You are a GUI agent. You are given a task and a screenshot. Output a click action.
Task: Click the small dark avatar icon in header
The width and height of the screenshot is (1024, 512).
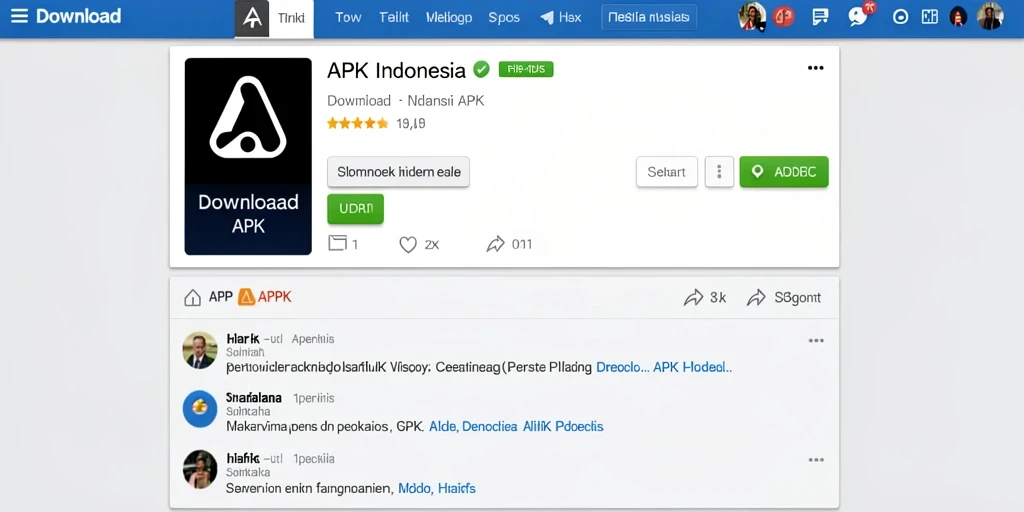point(958,17)
